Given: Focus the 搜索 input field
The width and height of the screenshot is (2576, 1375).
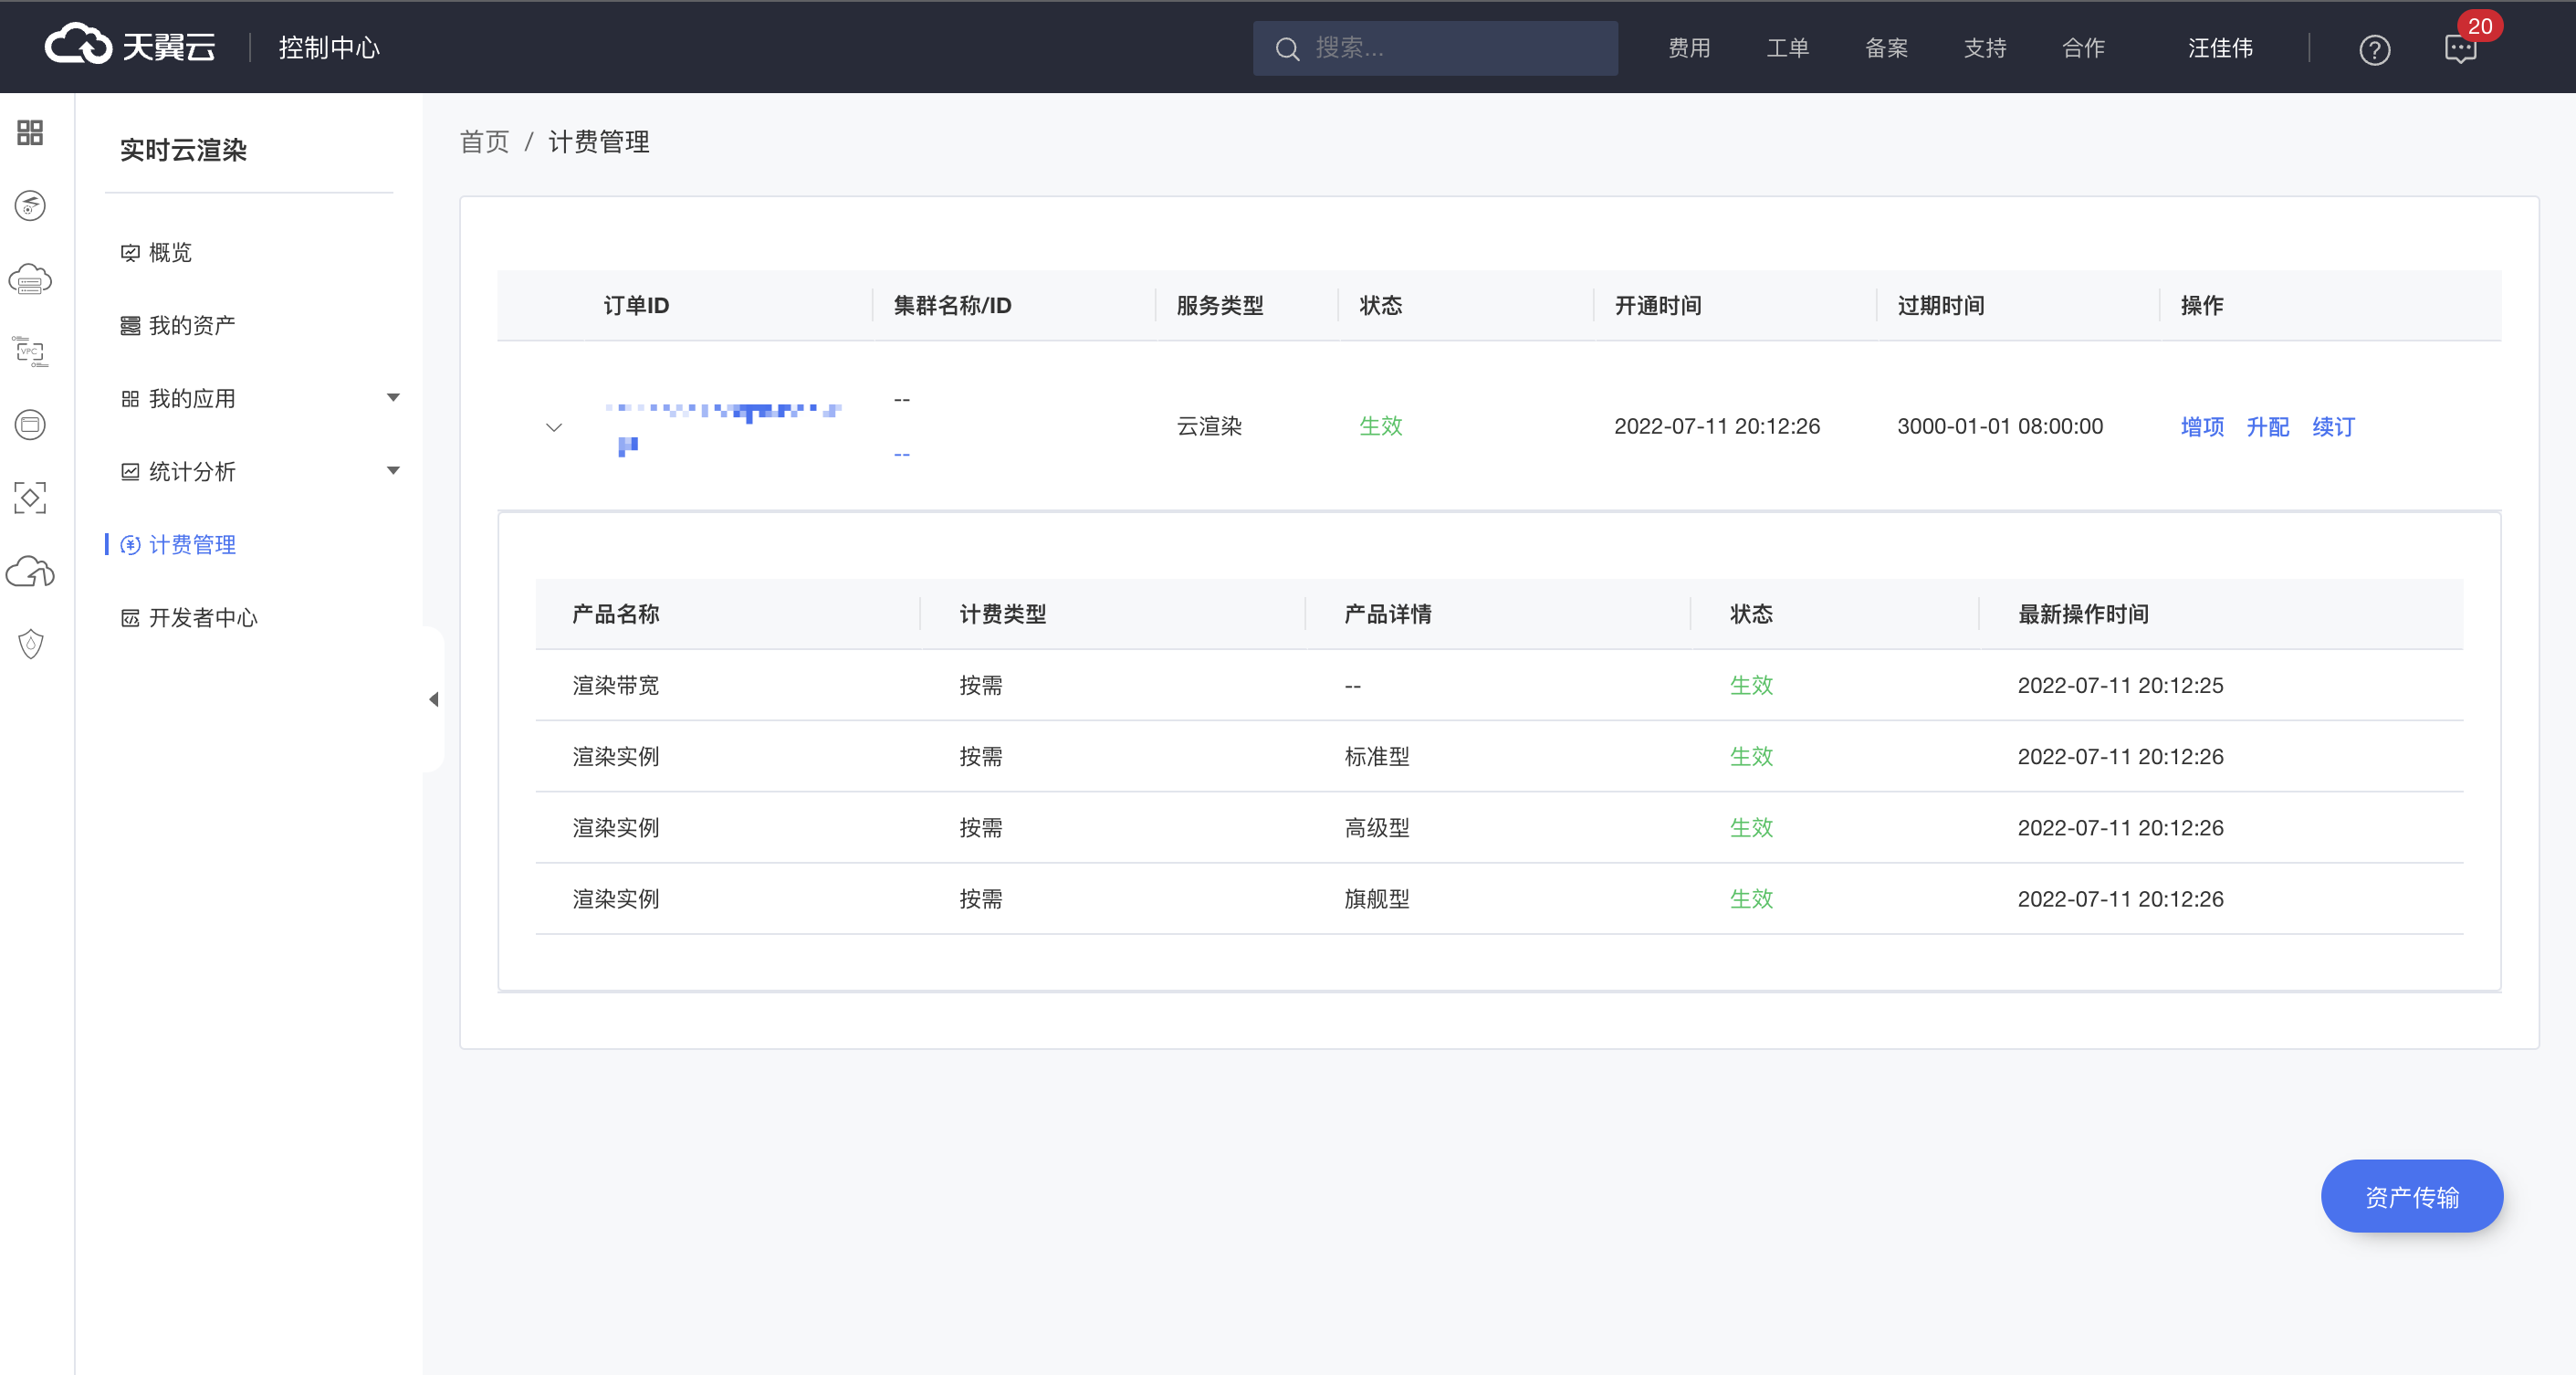Looking at the screenshot, I should click(1435, 48).
